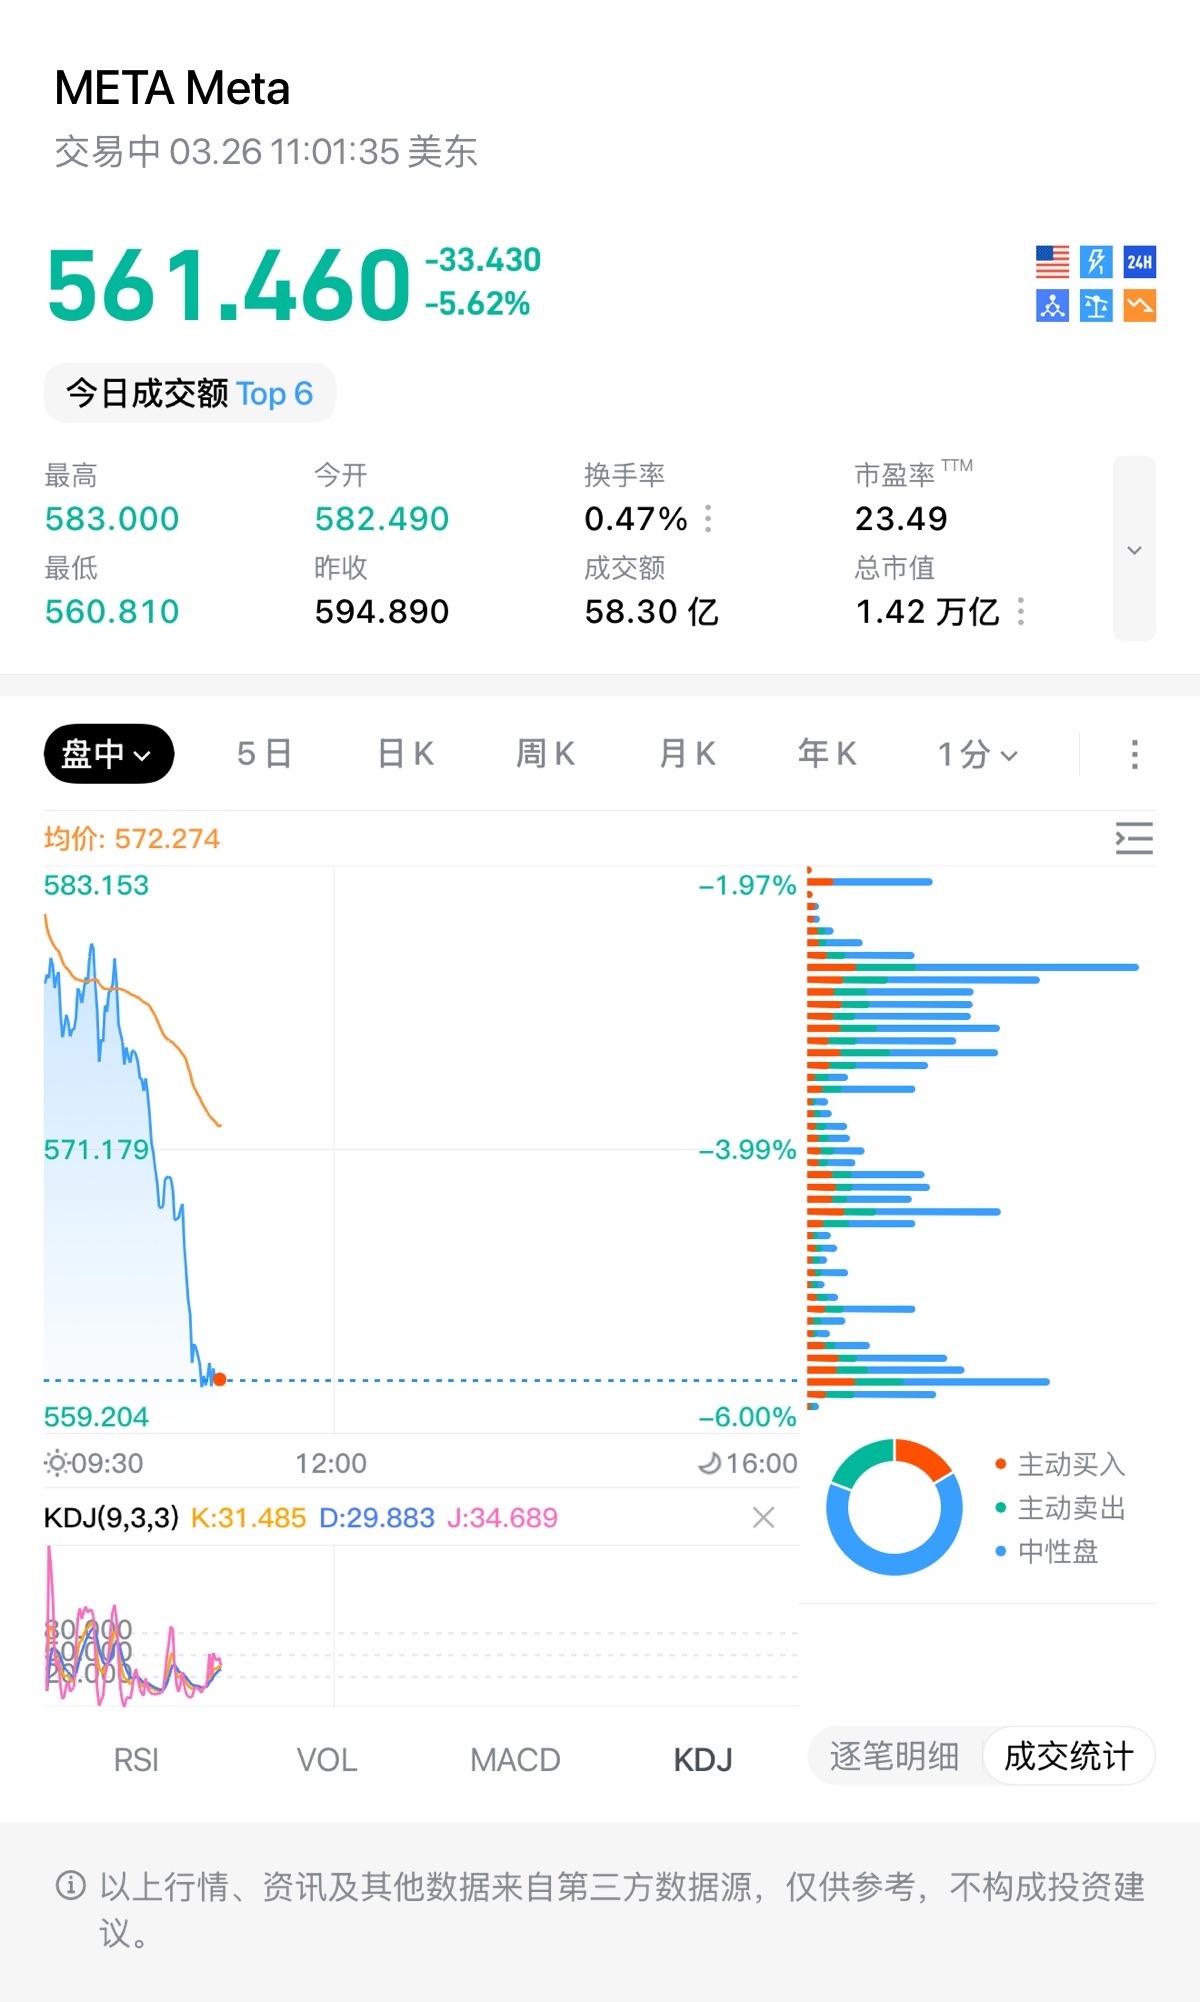This screenshot has height=2002, width=1200.
Task: Select the RSI indicator
Action: (x=136, y=1760)
